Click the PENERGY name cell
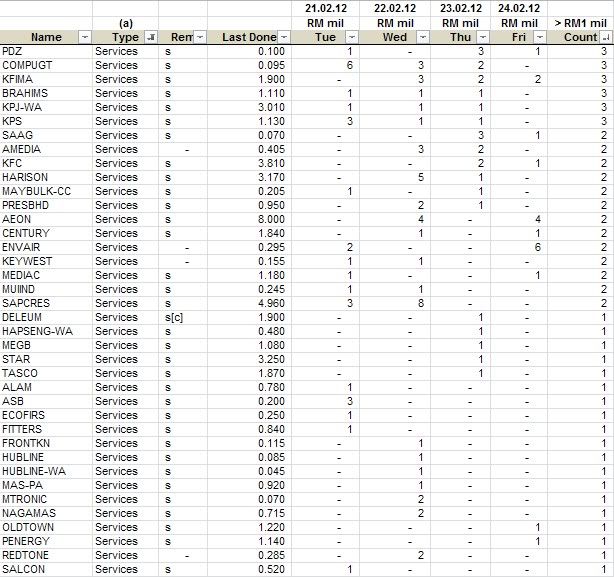Image resolution: width=614 pixels, height=577 pixels. pyautogui.click(x=46, y=541)
